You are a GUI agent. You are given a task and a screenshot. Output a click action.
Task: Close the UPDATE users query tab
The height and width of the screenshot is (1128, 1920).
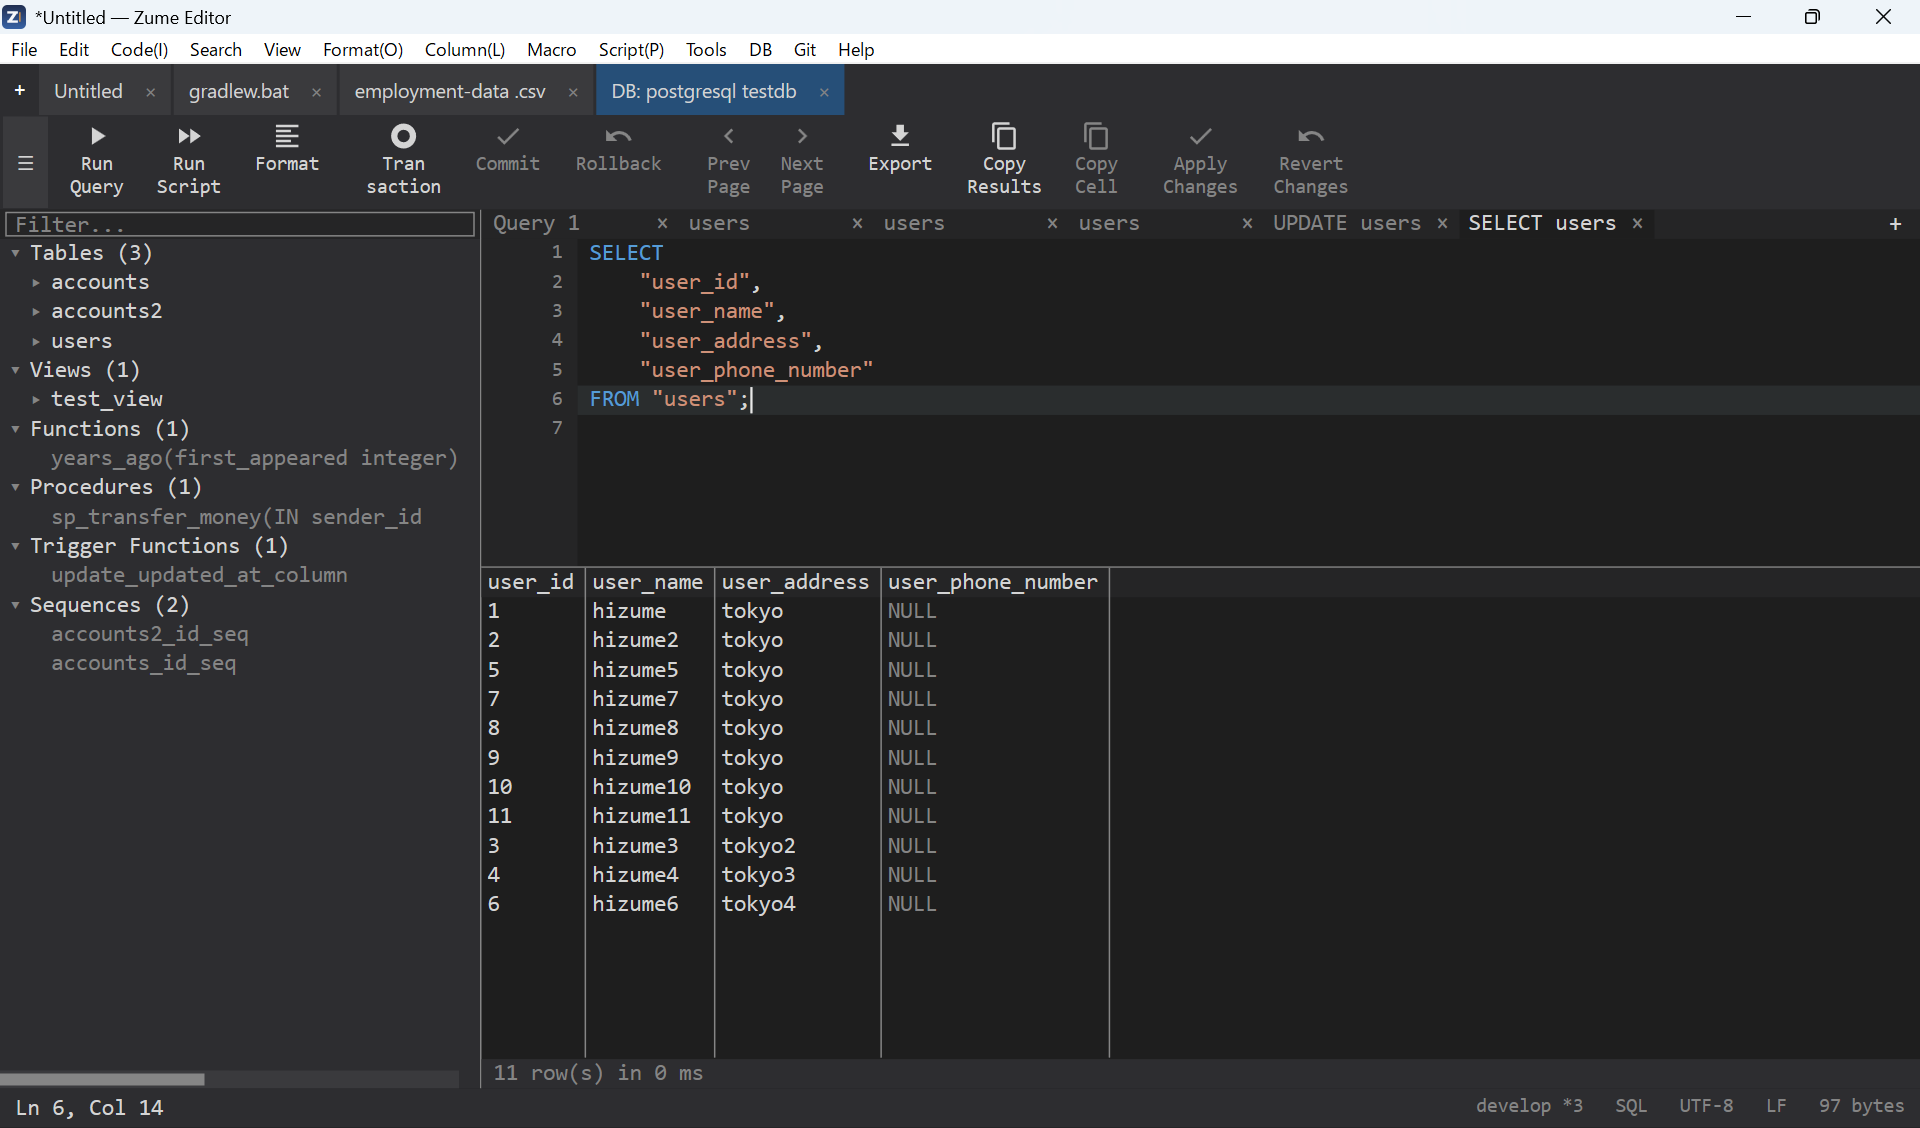(x=1442, y=223)
